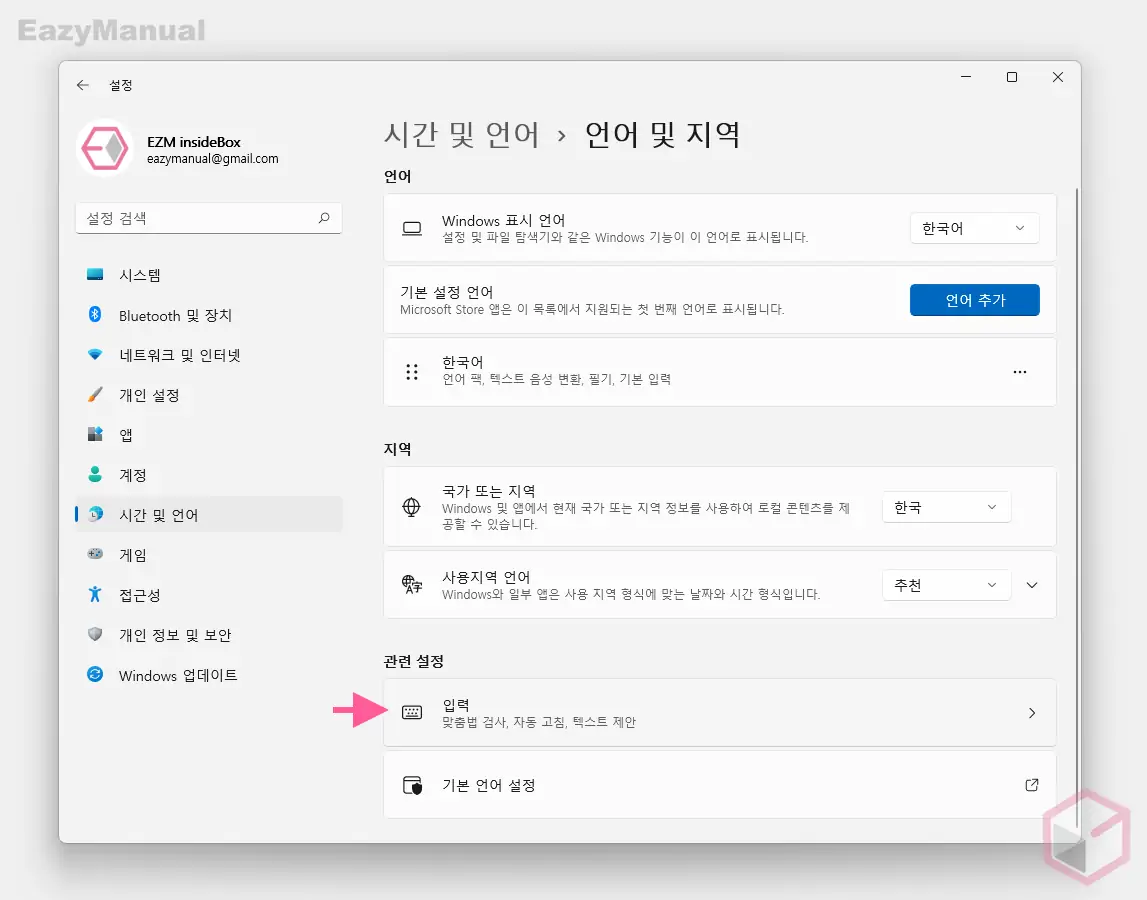Click the 언어 추가 button
This screenshot has height=900, width=1147.
click(x=973, y=299)
